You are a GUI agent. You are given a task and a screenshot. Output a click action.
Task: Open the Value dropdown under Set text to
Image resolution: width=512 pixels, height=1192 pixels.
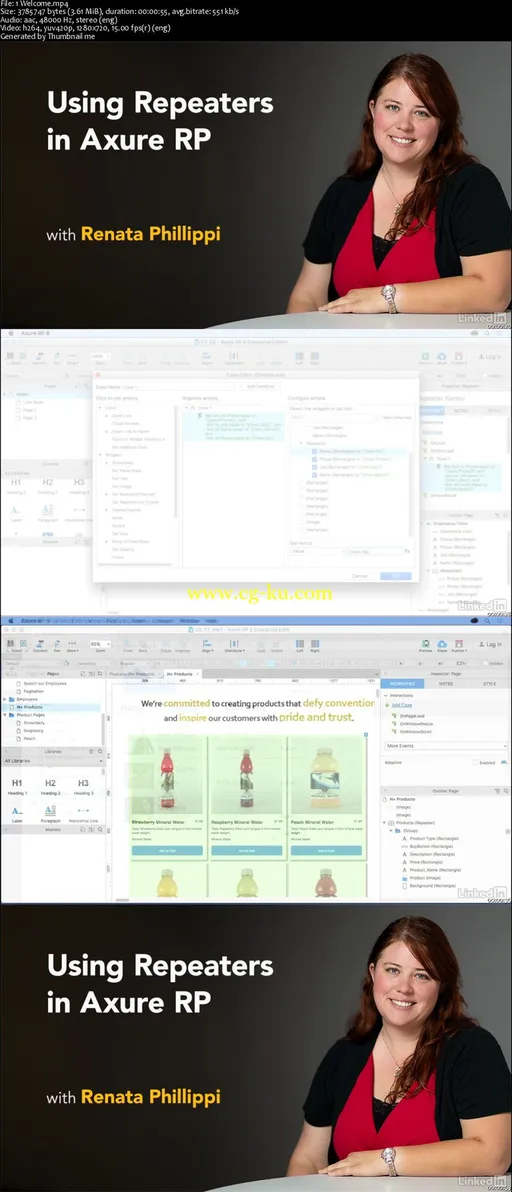point(318,551)
